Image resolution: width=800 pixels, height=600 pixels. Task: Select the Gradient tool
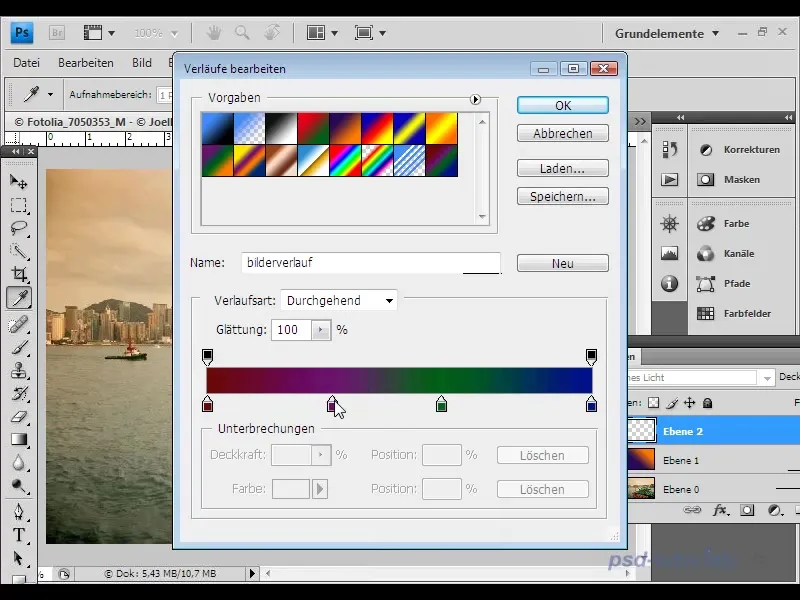[x=19, y=439]
